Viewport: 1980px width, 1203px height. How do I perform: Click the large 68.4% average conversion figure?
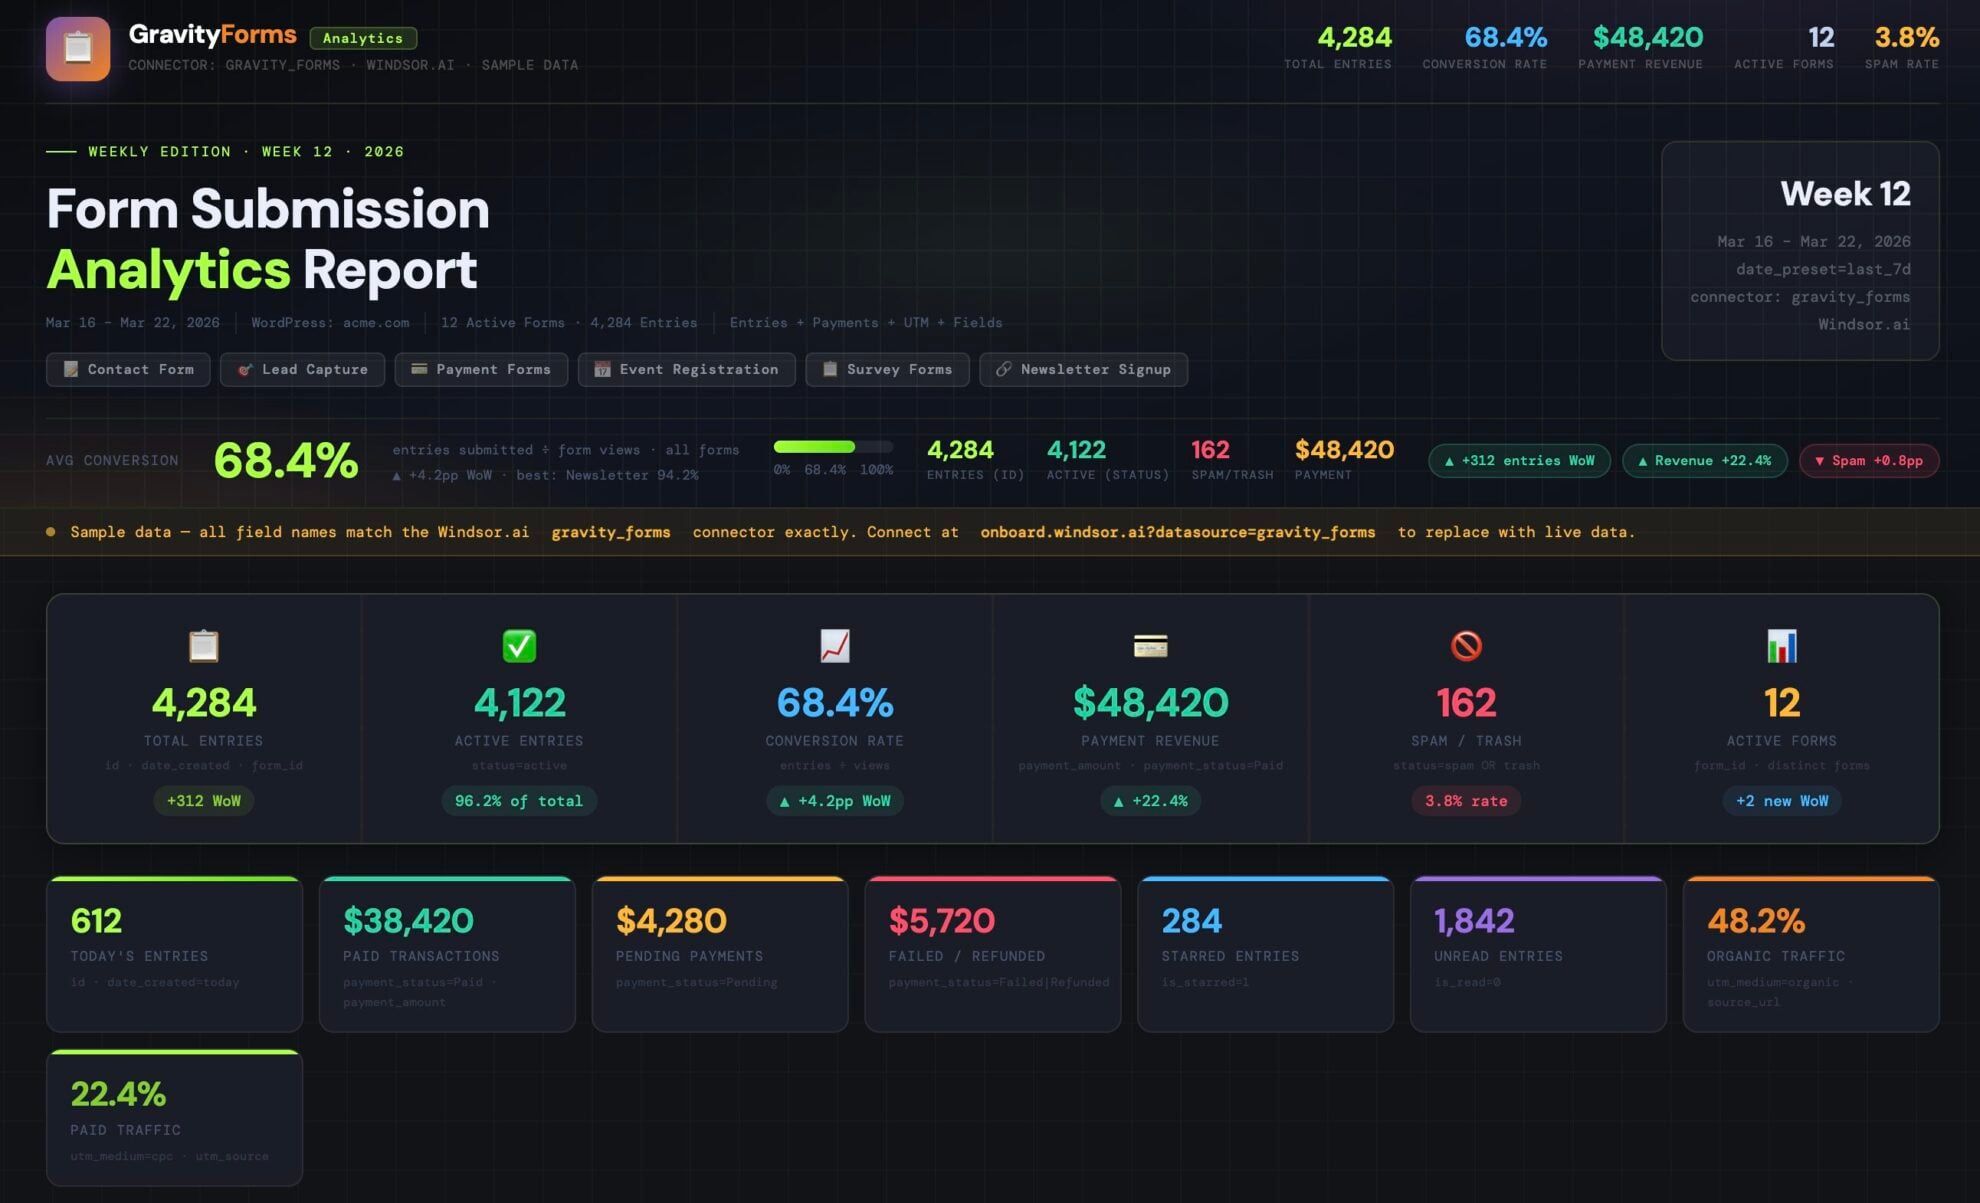tap(286, 461)
